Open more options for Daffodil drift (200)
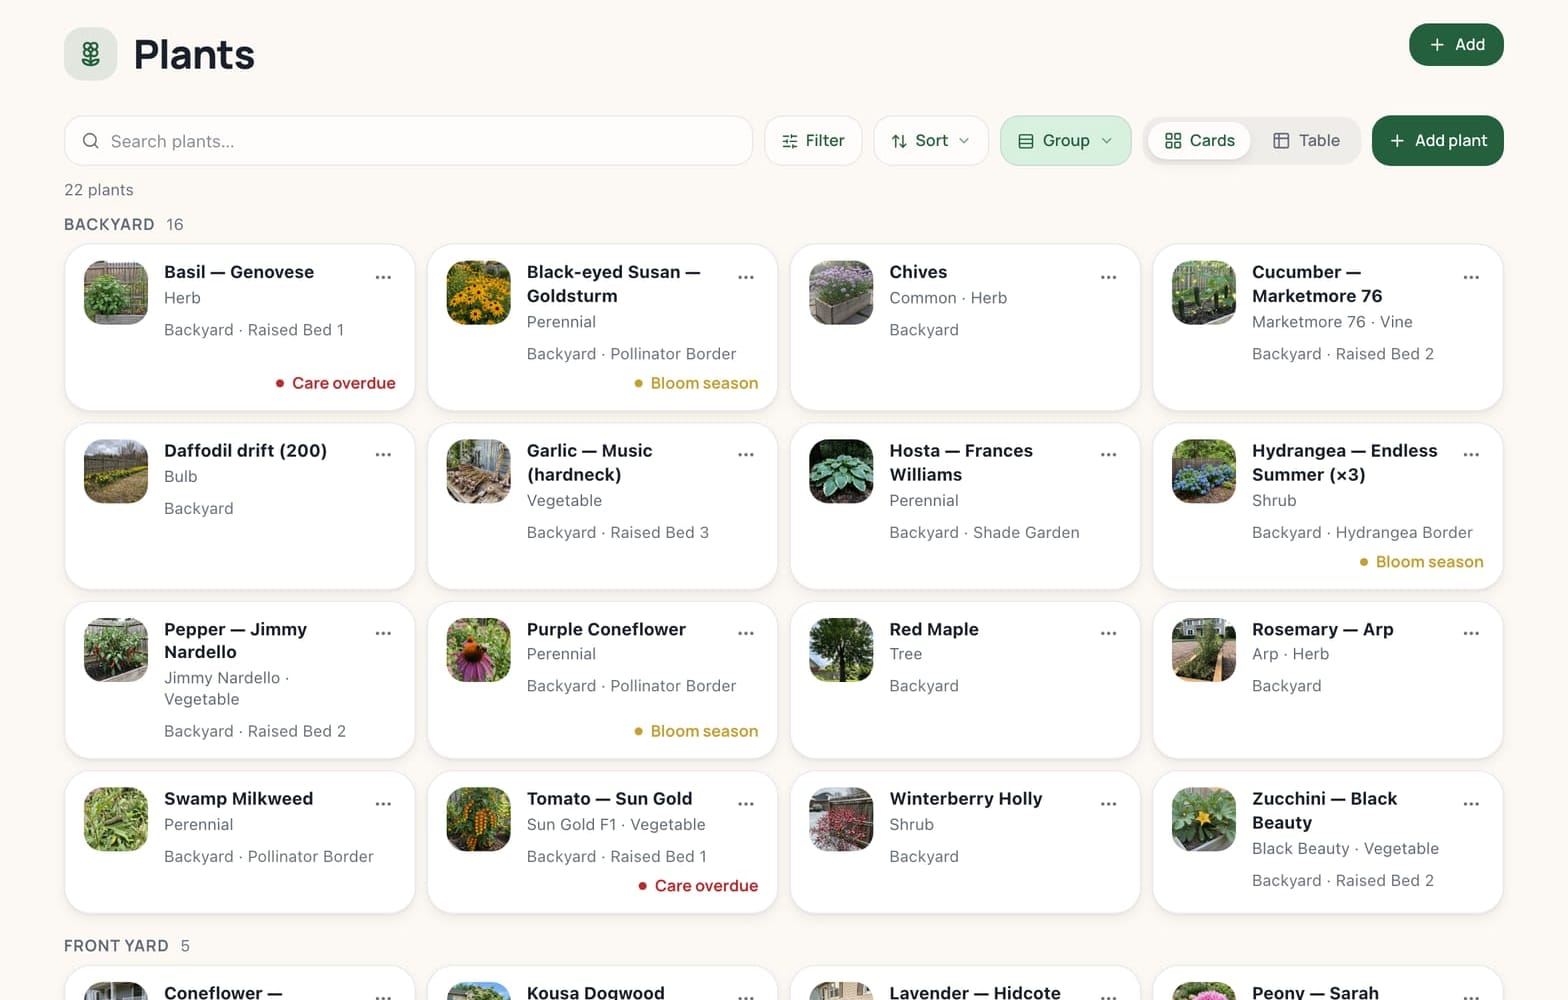1568x1000 pixels. pyautogui.click(x=383, y=454)
